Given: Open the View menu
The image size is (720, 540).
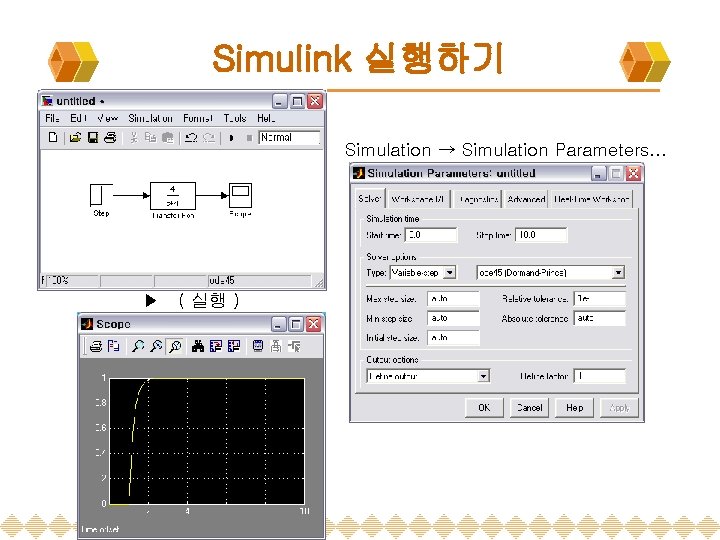Looking at the screenshot, I should (107, 118).
